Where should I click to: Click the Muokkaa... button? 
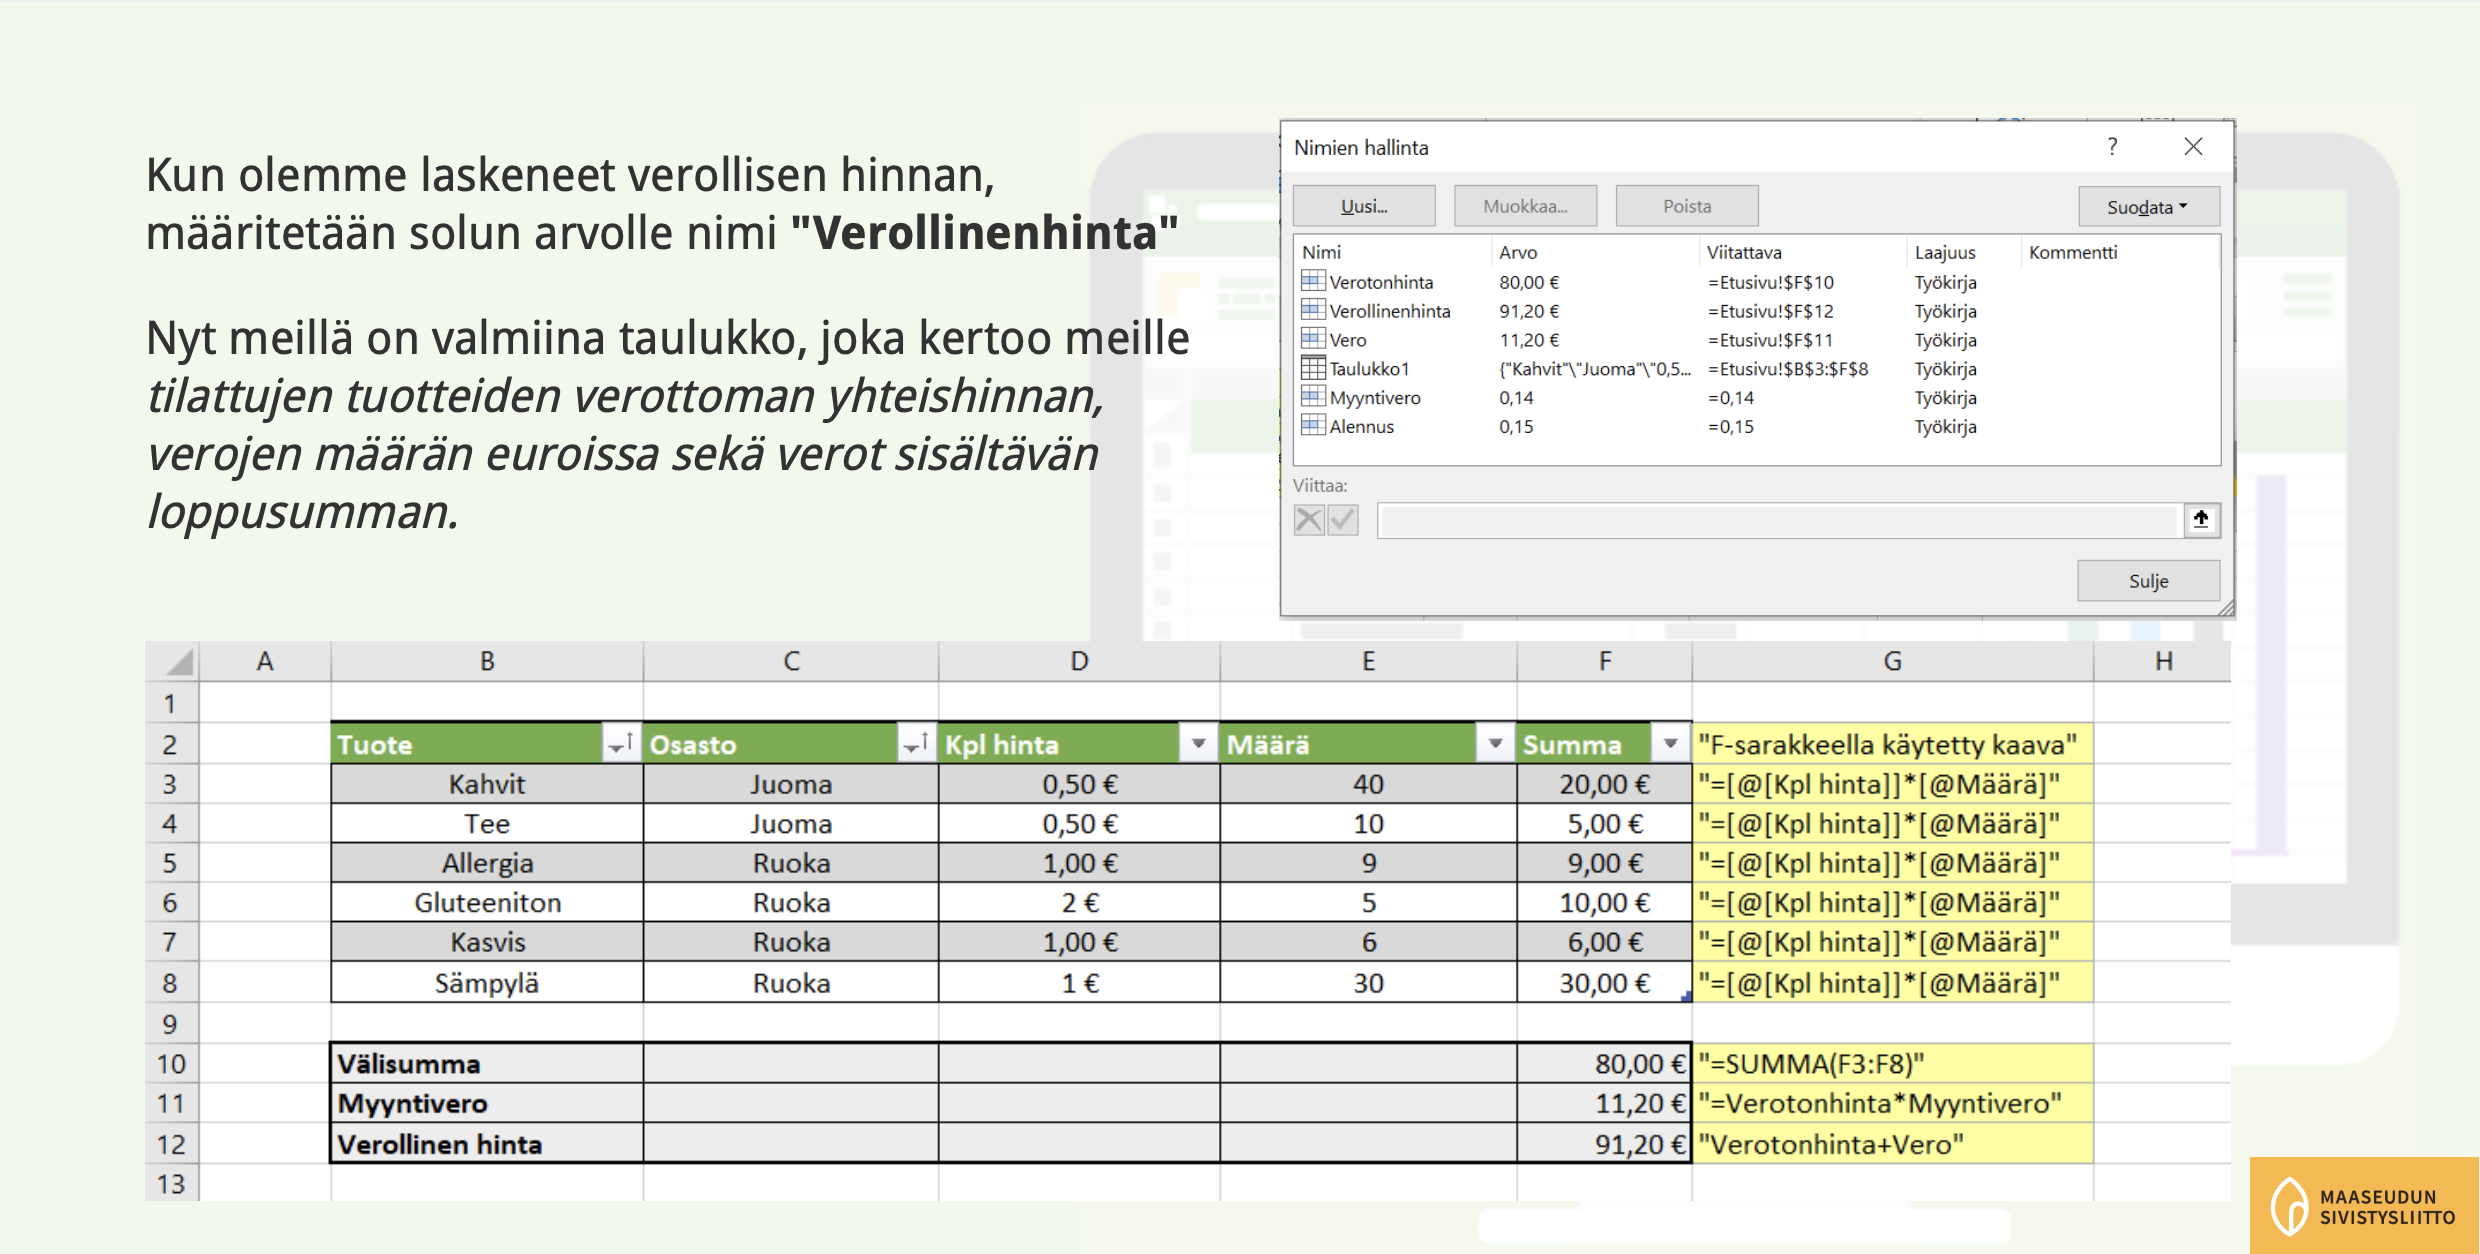point(1525,206)
